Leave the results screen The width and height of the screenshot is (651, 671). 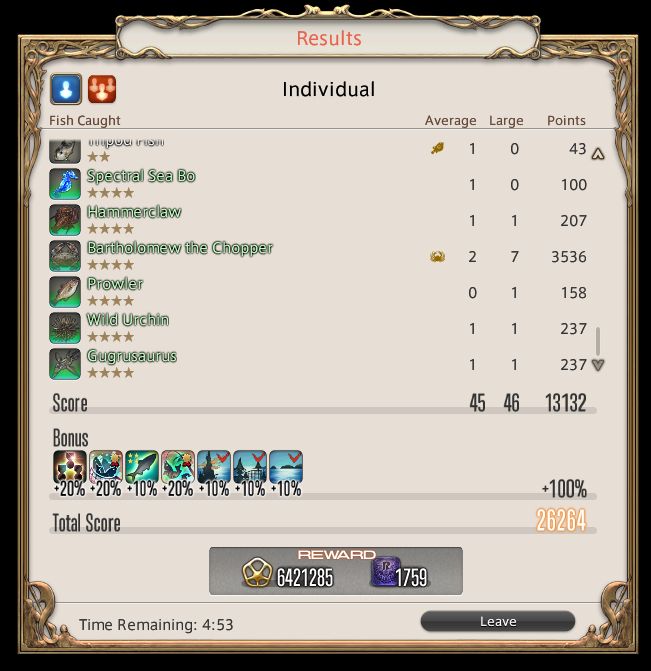498,621
